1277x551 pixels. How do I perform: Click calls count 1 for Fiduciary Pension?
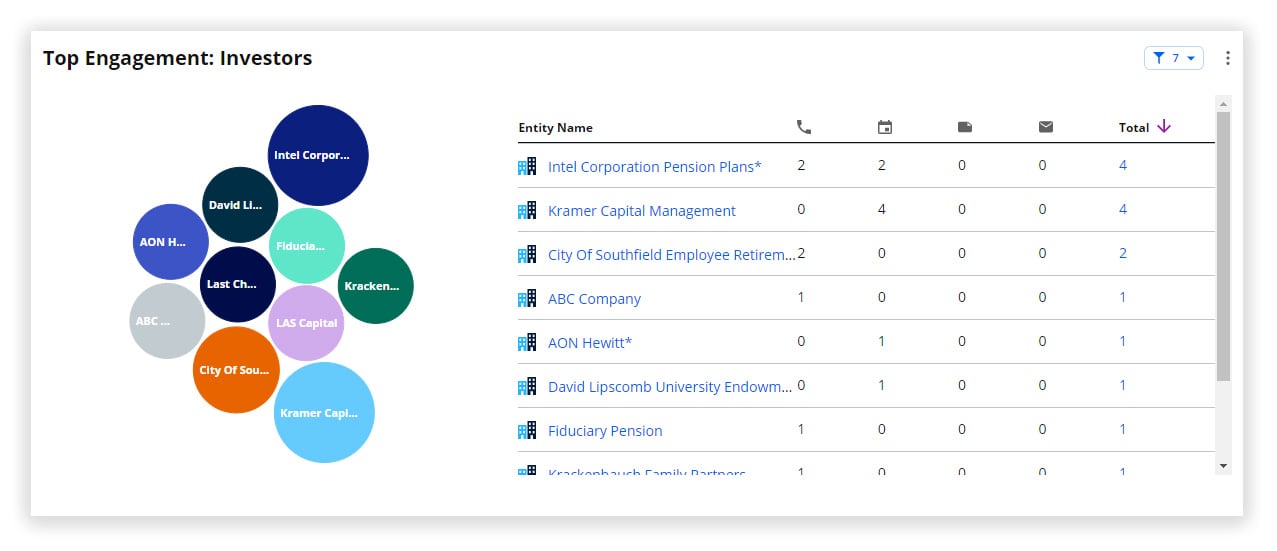801,429
